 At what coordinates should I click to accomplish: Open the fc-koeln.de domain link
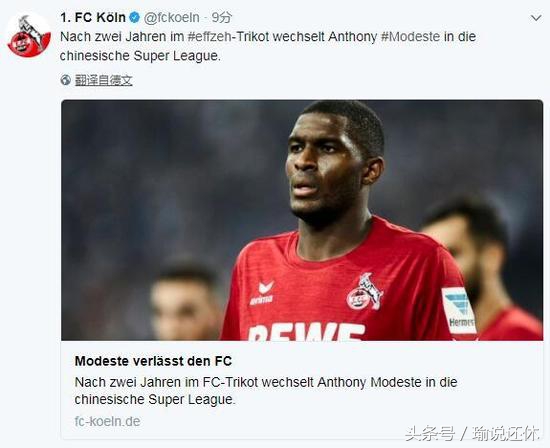(x=107, y=421)
